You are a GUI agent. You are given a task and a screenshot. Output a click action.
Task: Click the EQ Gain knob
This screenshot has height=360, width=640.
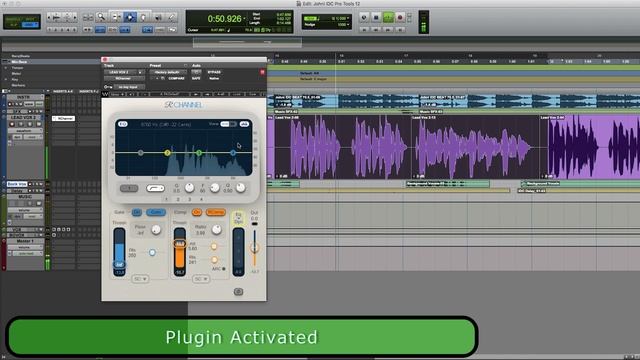coord(189,188)
